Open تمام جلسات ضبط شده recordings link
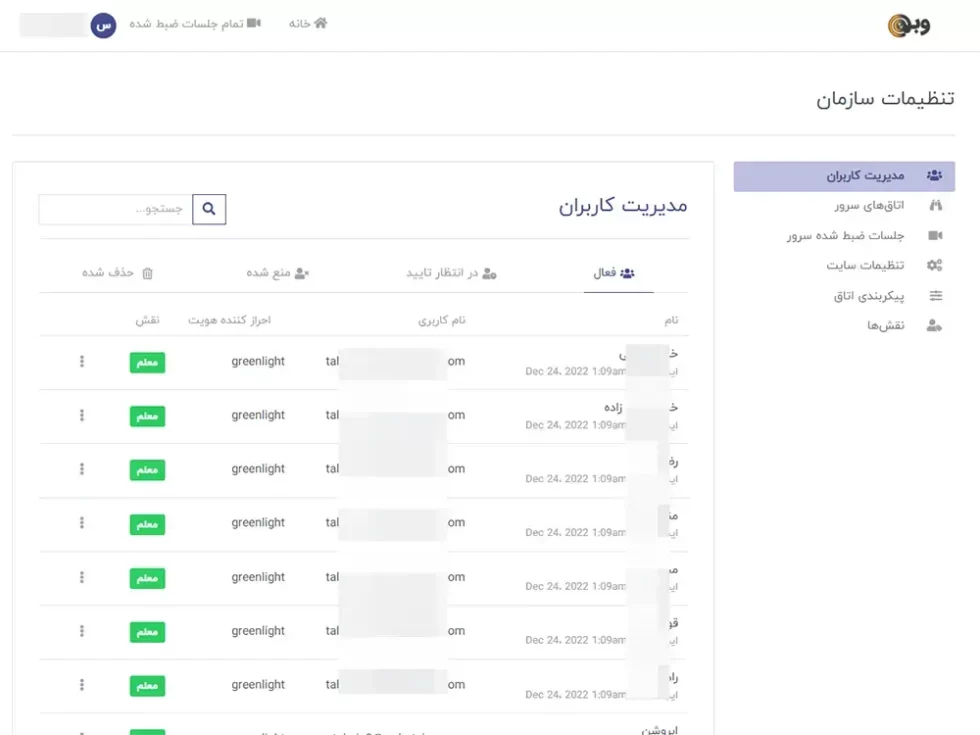The height and width of the screenshot is (735, 980). (x=195, y=23)
